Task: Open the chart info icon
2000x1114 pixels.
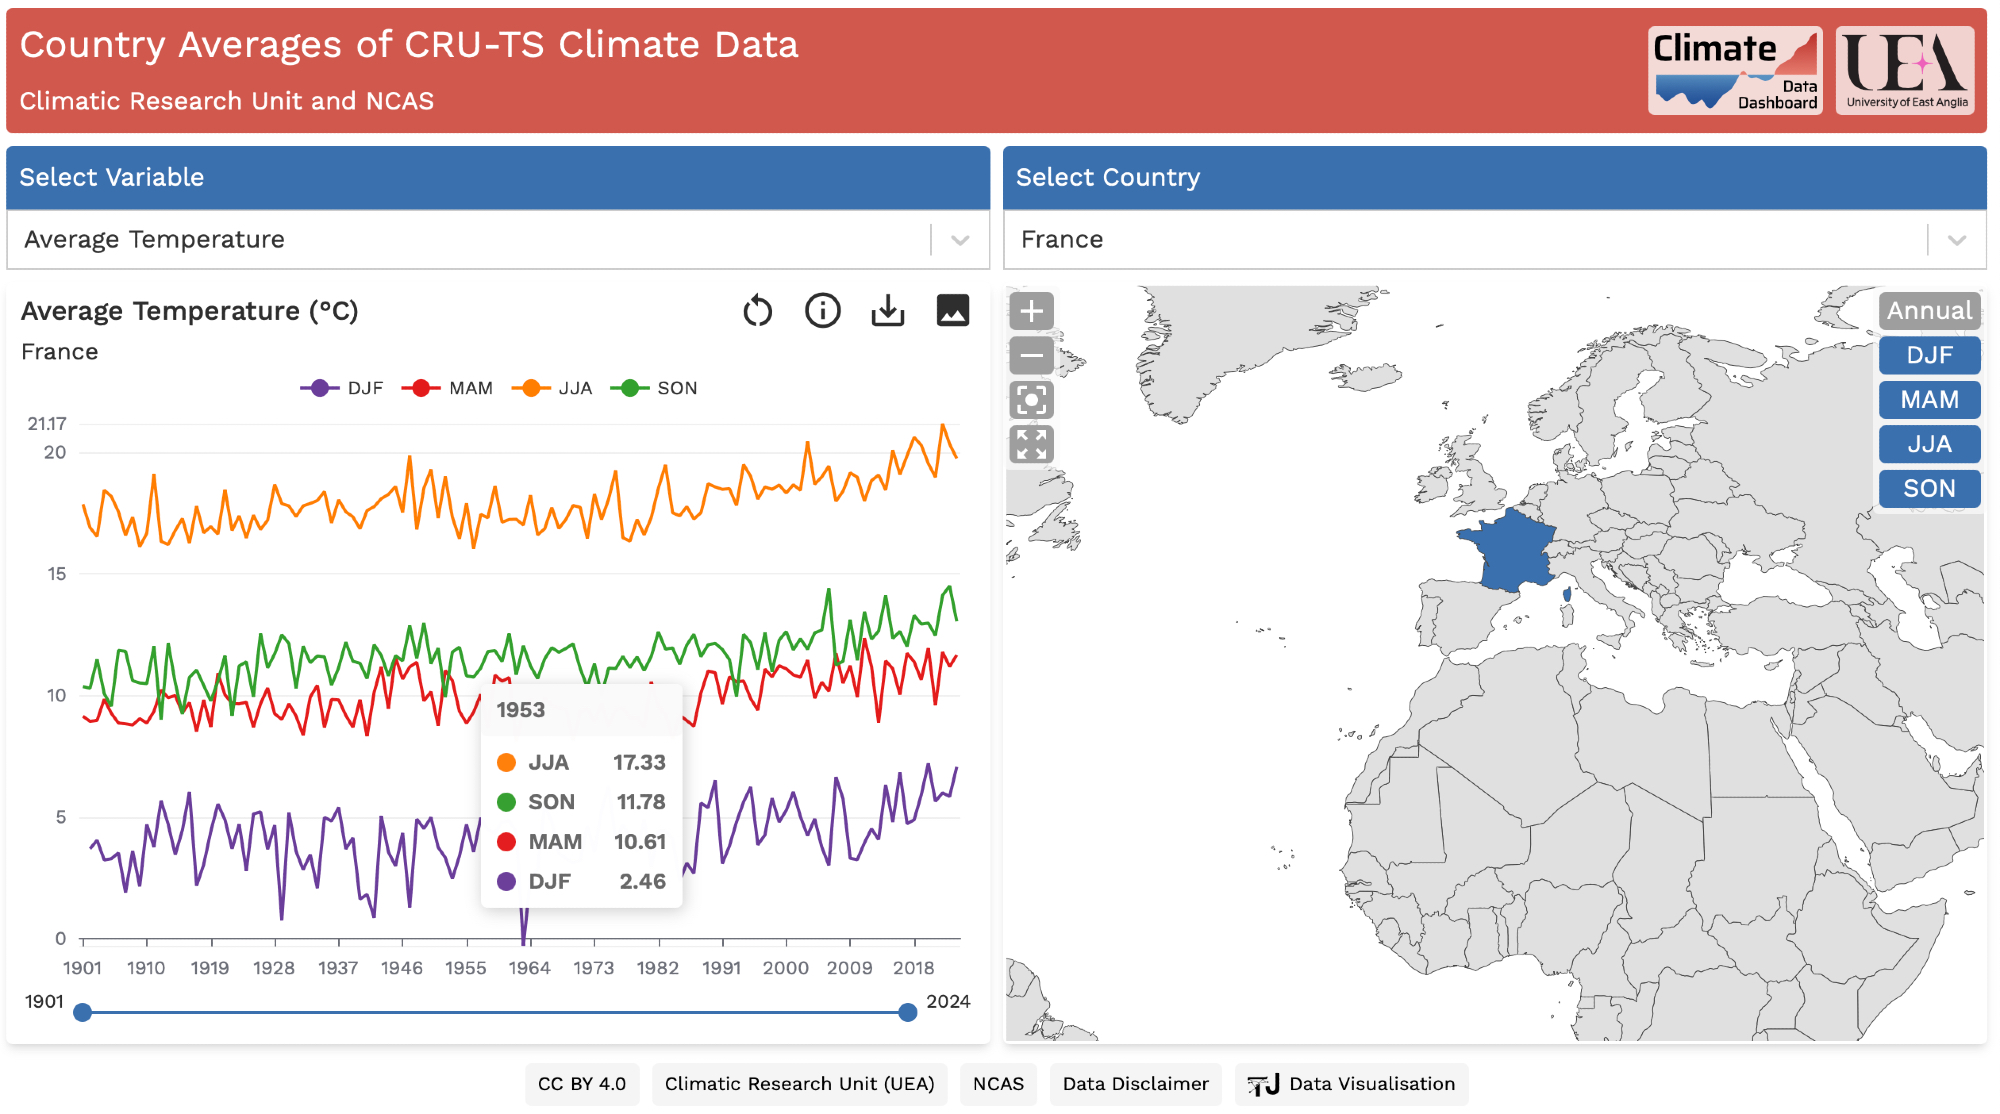Action: pos(822,311)
